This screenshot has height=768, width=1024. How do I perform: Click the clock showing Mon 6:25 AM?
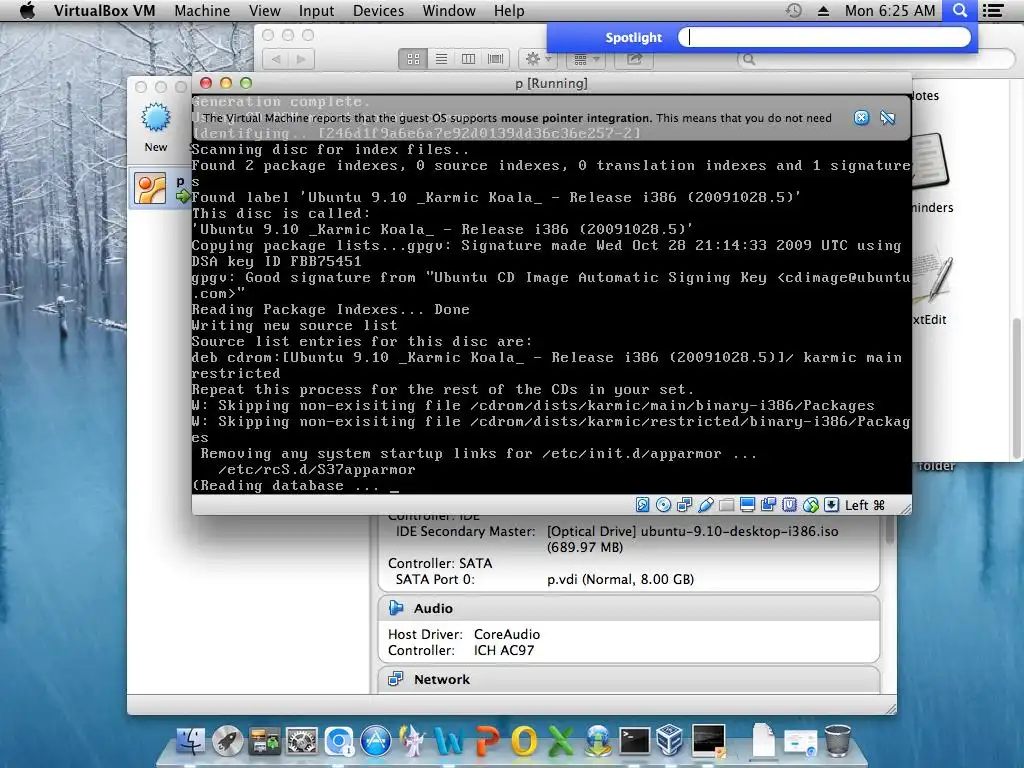tap(889, 10)
